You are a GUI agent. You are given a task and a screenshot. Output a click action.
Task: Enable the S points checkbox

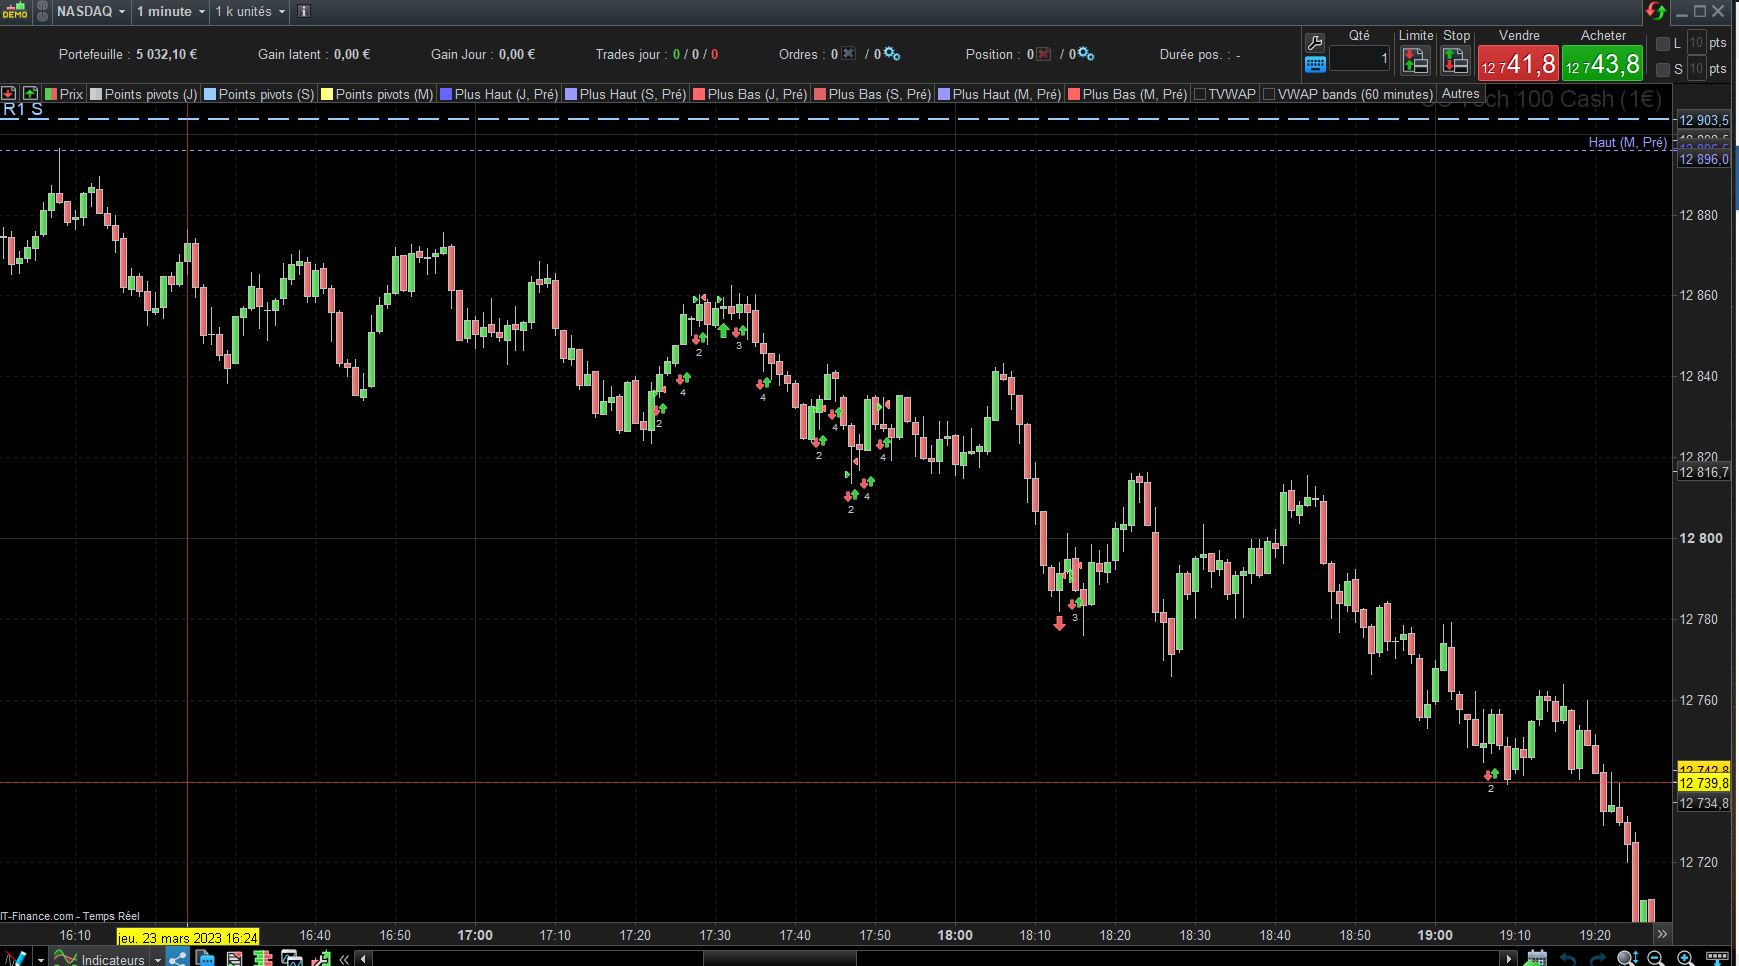click(1663, 70)
